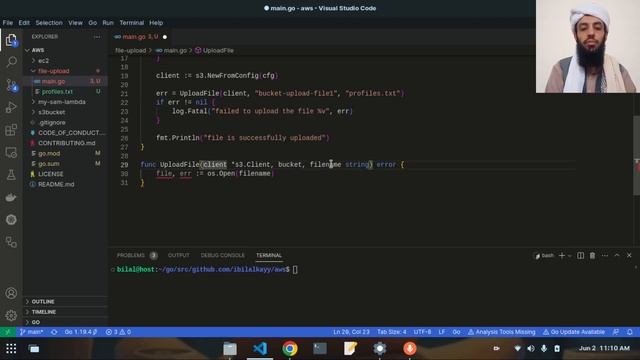Image resolution: width=640 pixels, height=360 pixels.
Task: Click UTF-8 encoding in status bar
Action: pos(422,332)
